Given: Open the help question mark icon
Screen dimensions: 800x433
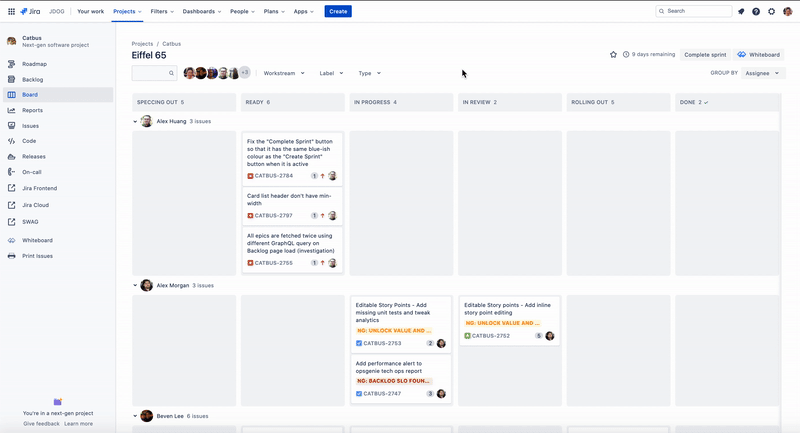Looking at the screenshot, I should 756,11.
